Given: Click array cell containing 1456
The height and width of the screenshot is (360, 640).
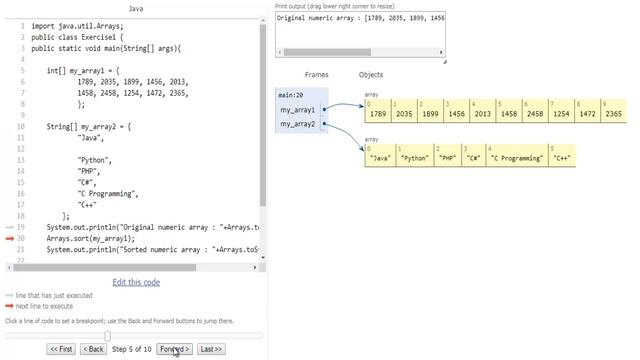Looking at the screenshot, I should (x=456, y=111).
